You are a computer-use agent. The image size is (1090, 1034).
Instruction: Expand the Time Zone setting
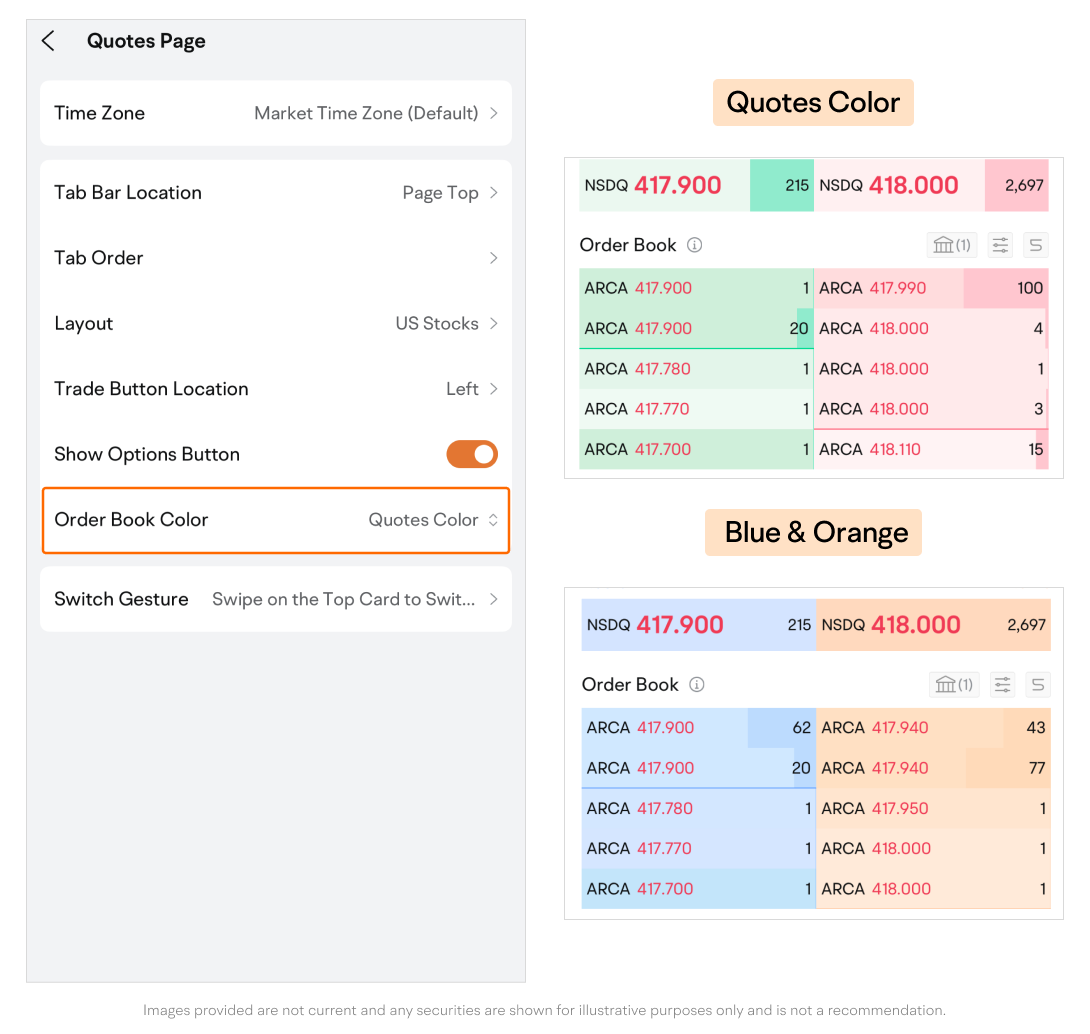275,113
